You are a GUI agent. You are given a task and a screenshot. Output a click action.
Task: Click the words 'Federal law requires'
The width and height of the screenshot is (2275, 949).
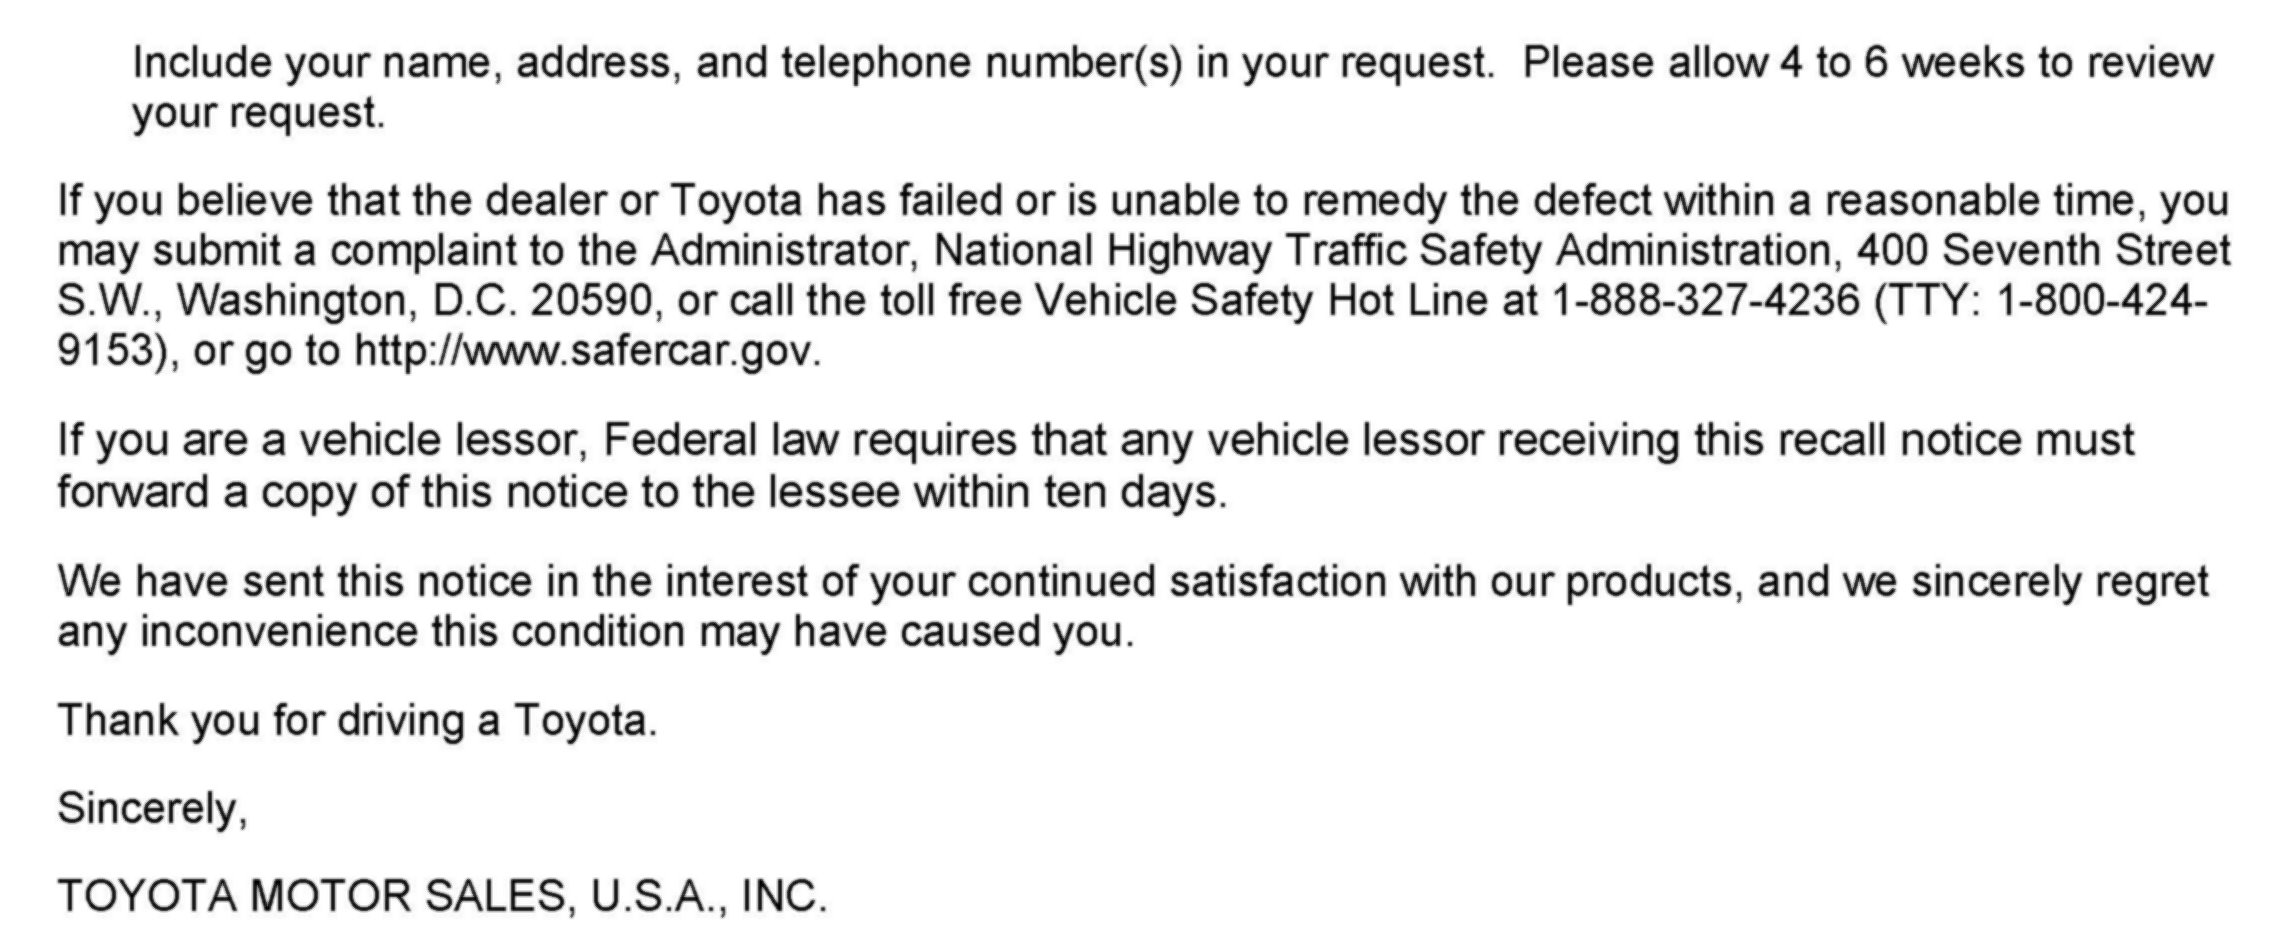click(811, 441)
